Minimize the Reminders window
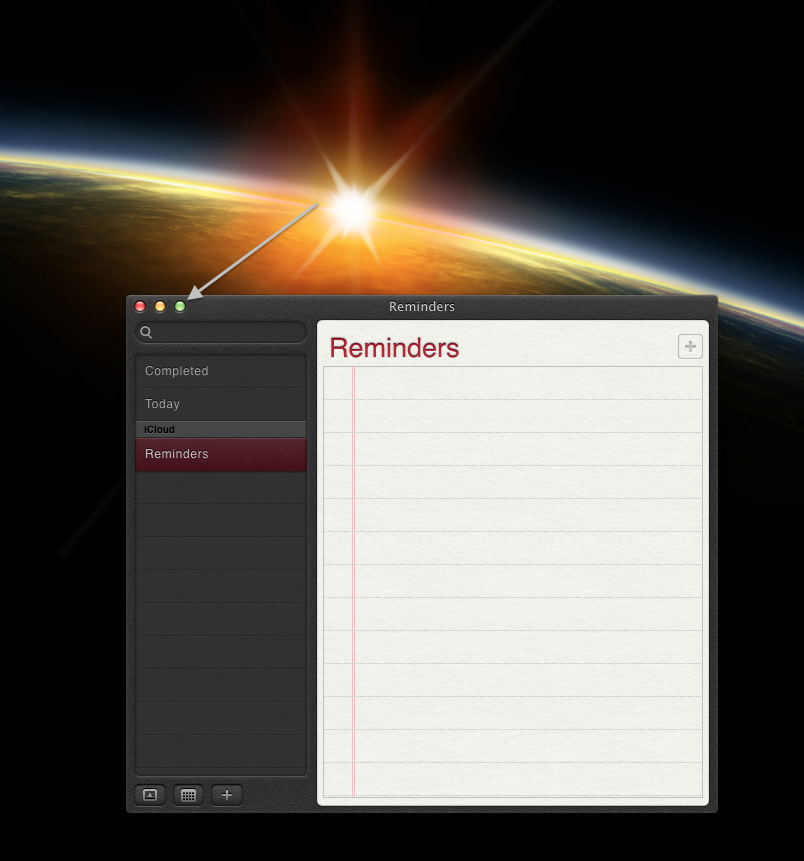The image size is (804, 861). click(160, 306)
